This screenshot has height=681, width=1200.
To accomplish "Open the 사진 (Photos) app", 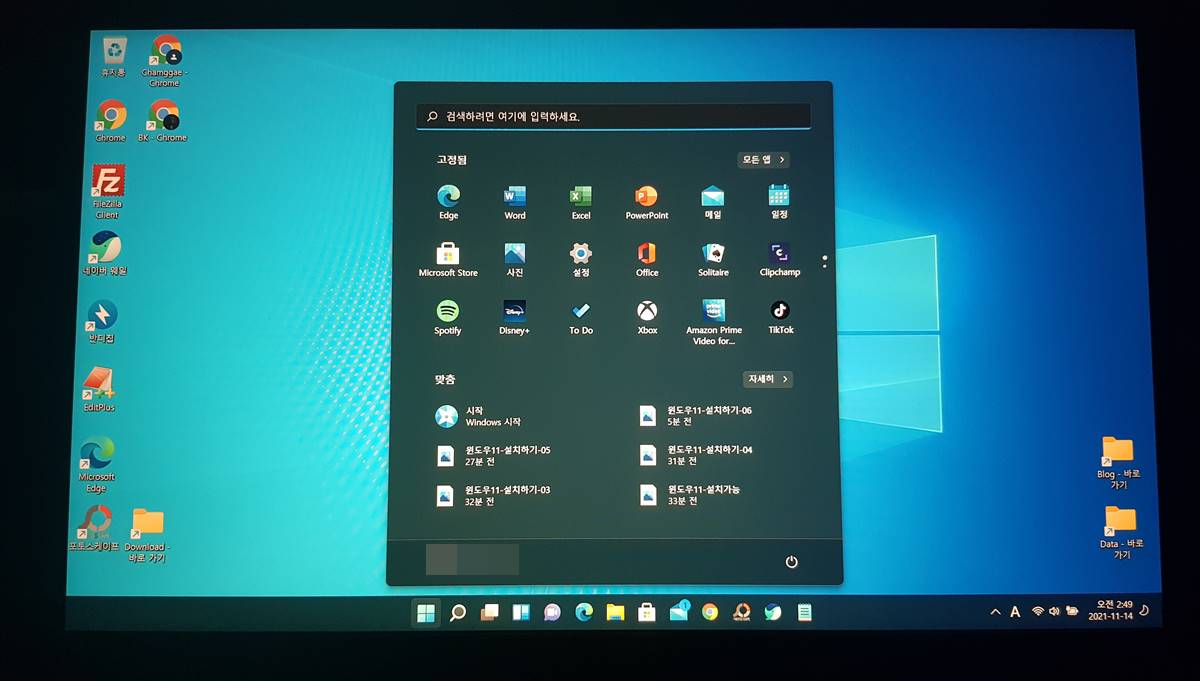I will 515,259.
